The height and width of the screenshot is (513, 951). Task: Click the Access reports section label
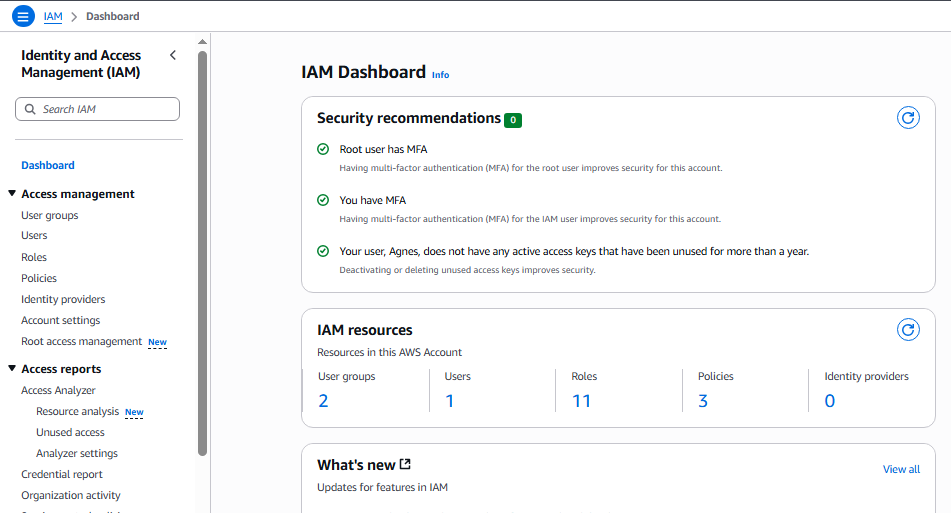pos(61,369)
